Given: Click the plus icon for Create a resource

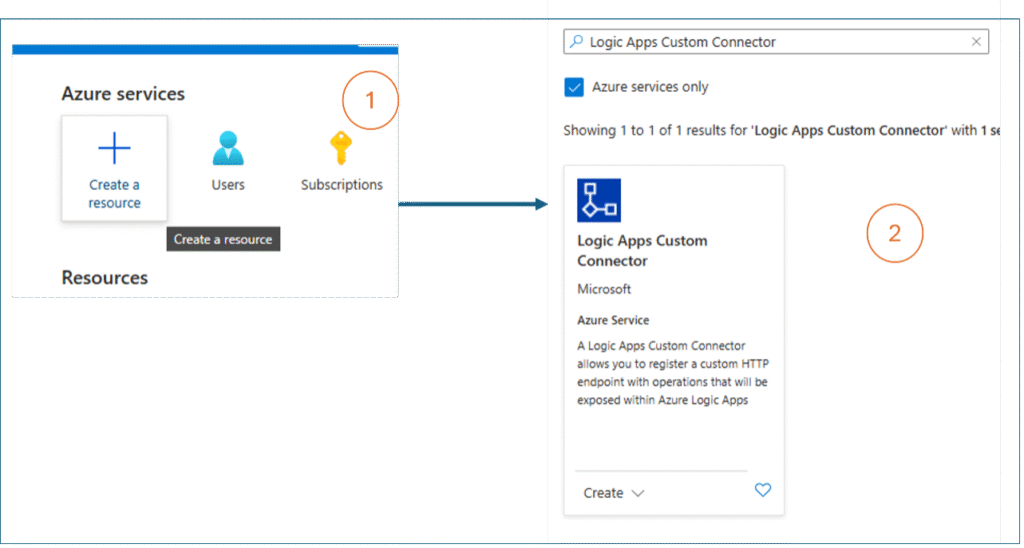Looking at the screenshot, I should tap(114, 149).
